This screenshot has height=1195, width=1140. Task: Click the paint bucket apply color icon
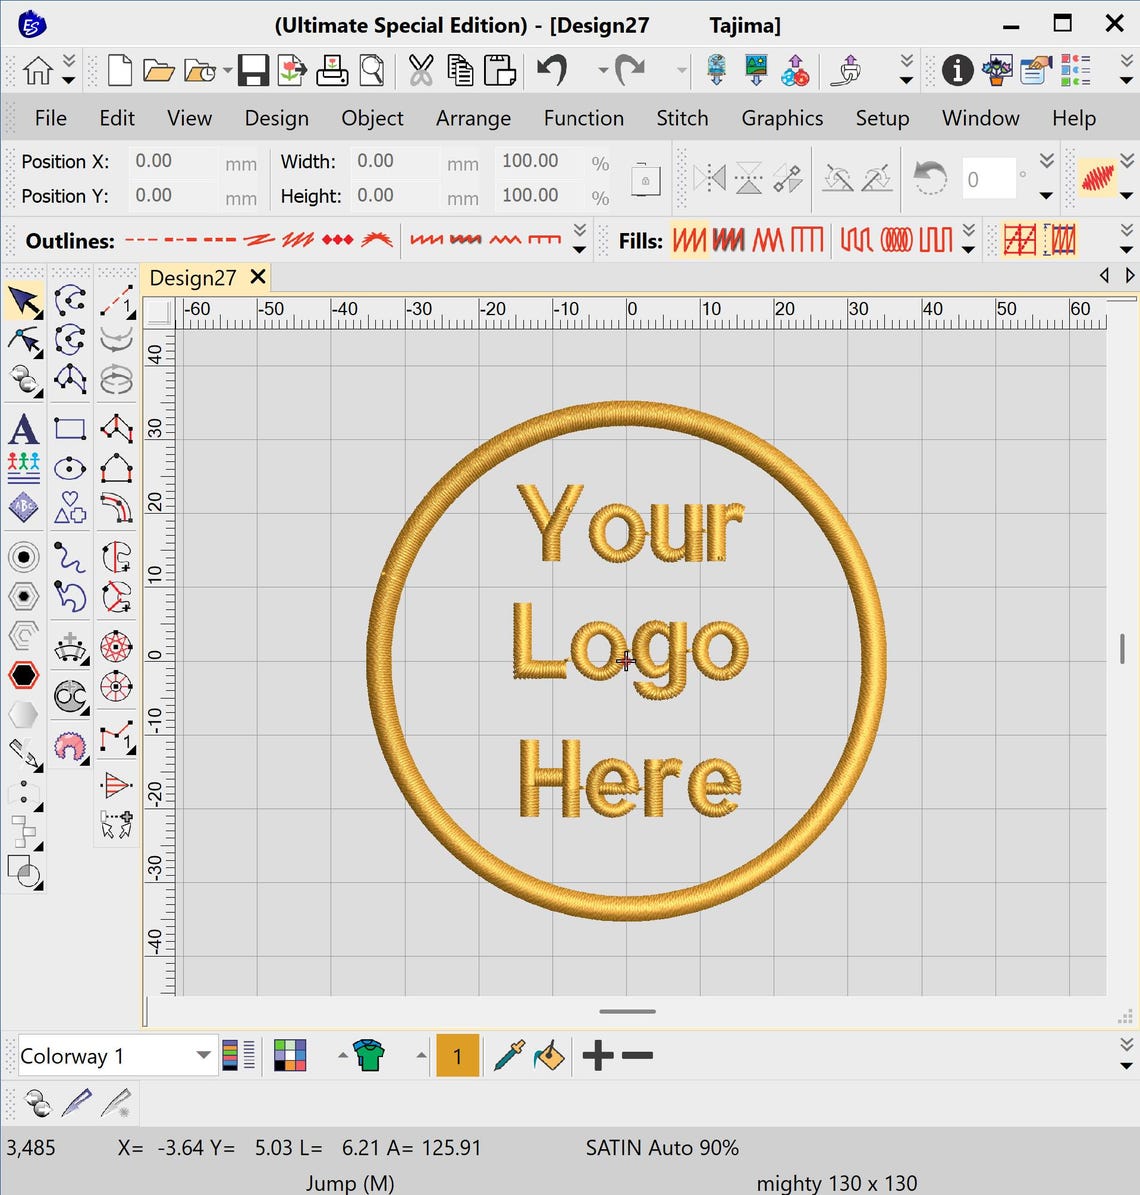point(549,1056)
